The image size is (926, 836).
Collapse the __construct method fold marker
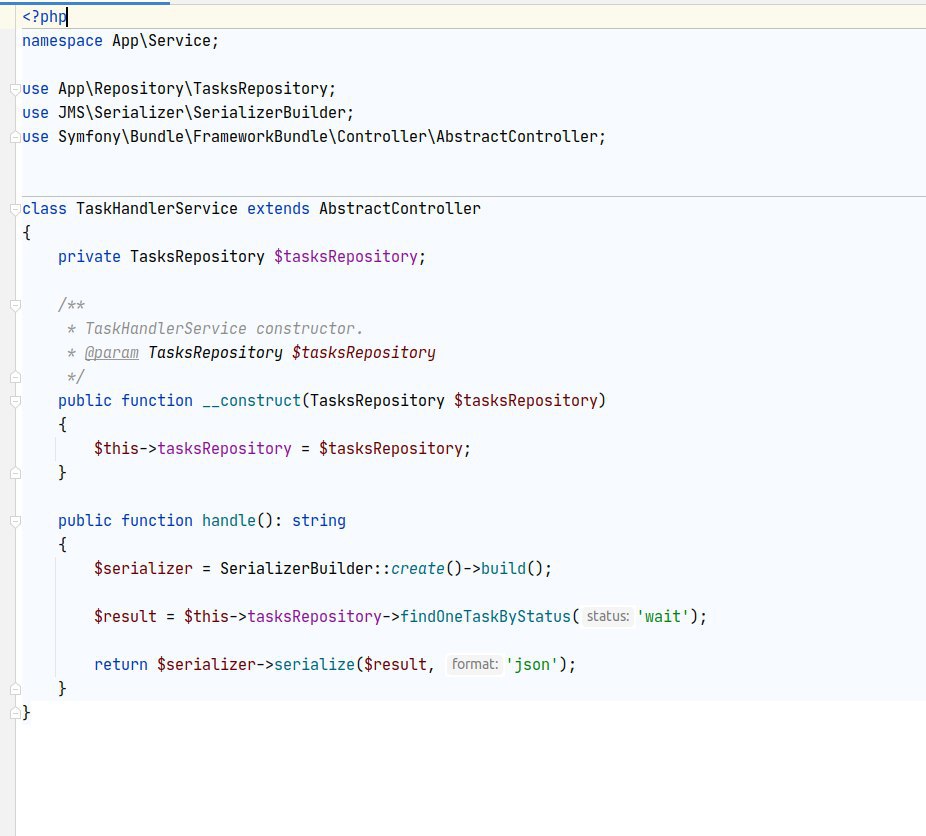pos(15,401)
